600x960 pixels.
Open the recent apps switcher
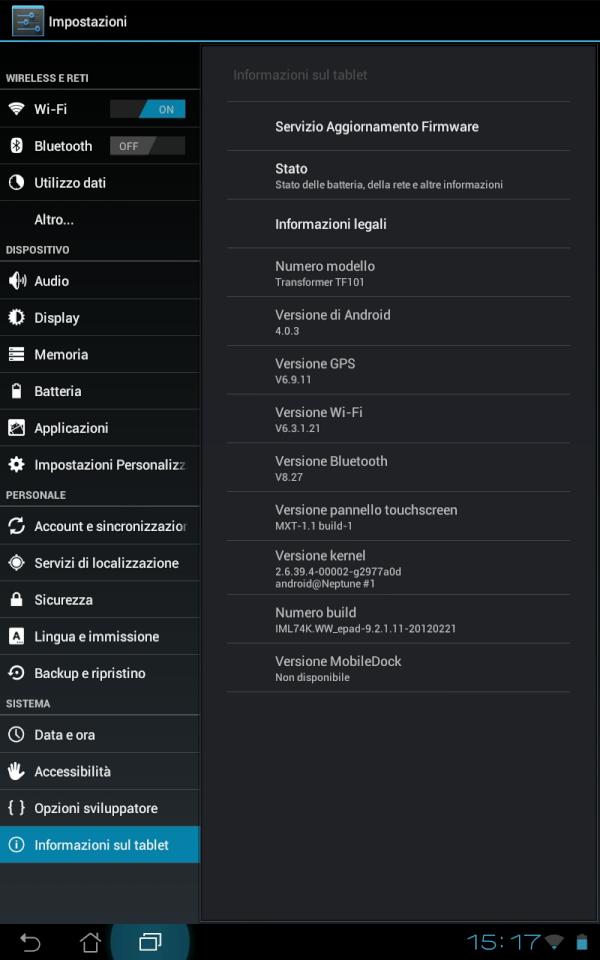[150, 942]
